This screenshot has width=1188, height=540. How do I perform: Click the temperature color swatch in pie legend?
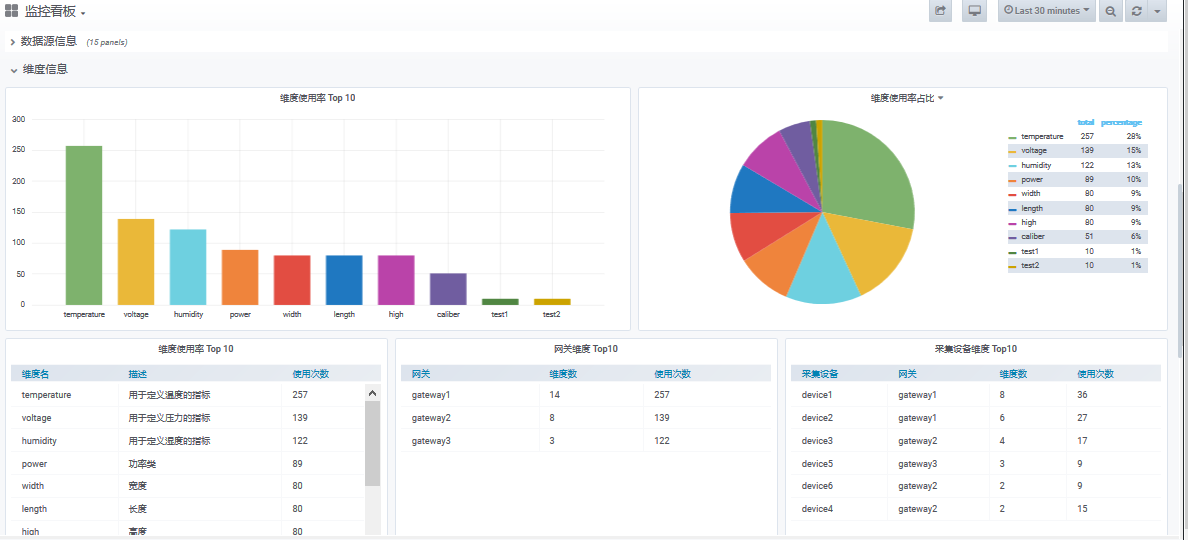point(1012,137)
